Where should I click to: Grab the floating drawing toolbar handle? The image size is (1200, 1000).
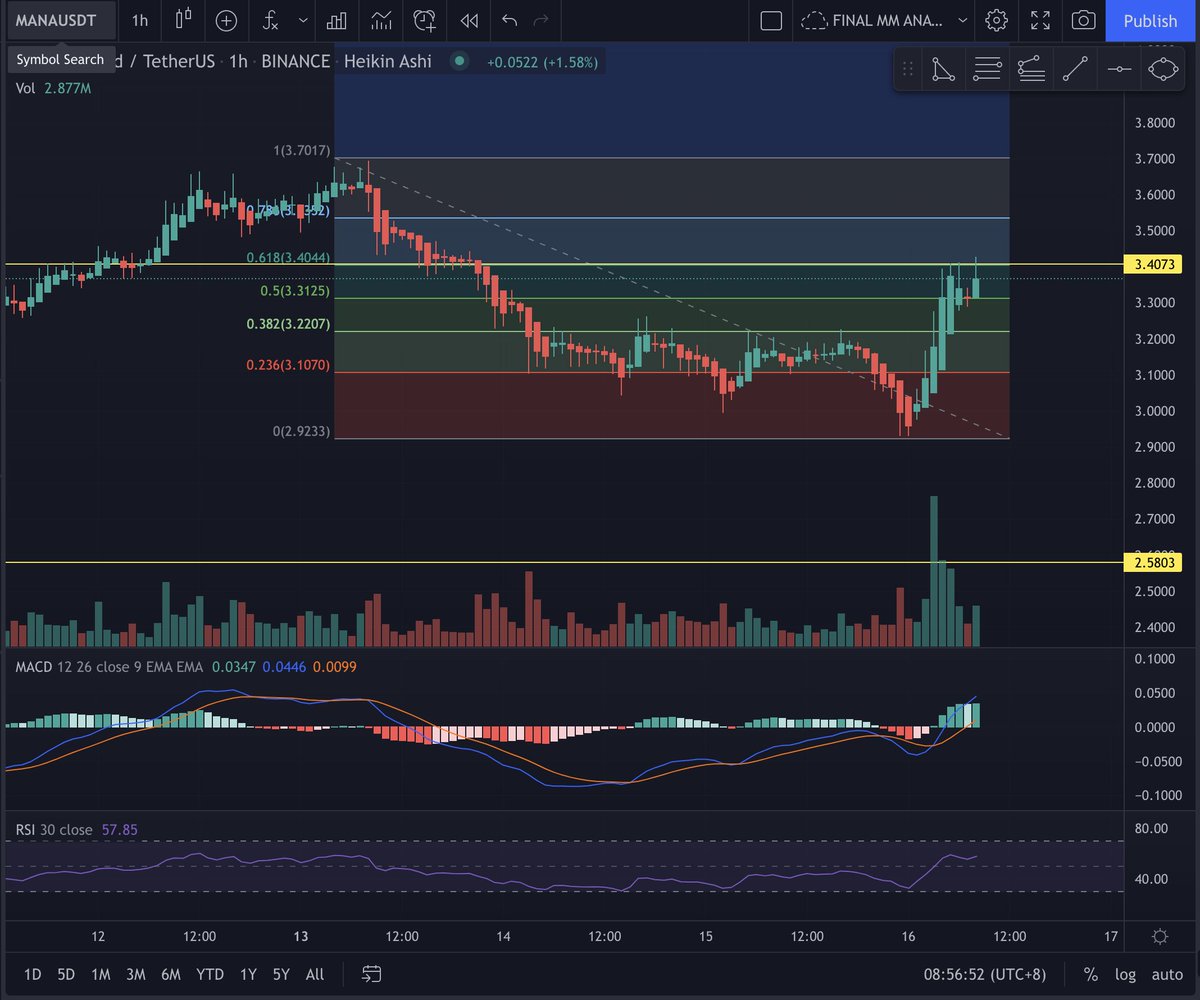coord(908,69)
